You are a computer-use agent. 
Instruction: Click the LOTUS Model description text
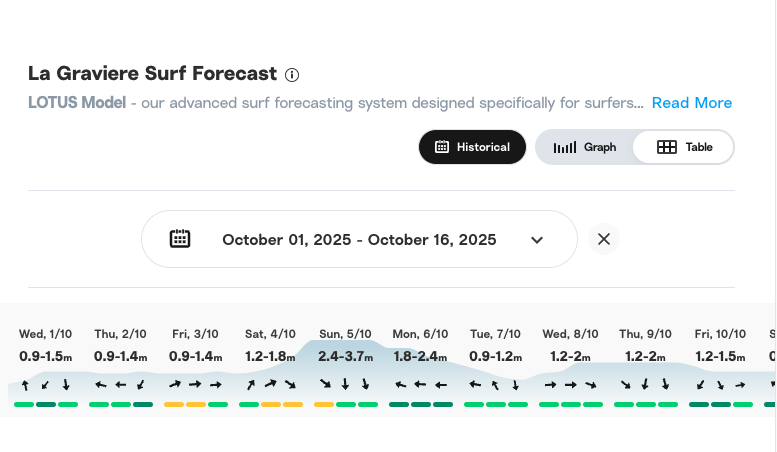tap(335, 103)
